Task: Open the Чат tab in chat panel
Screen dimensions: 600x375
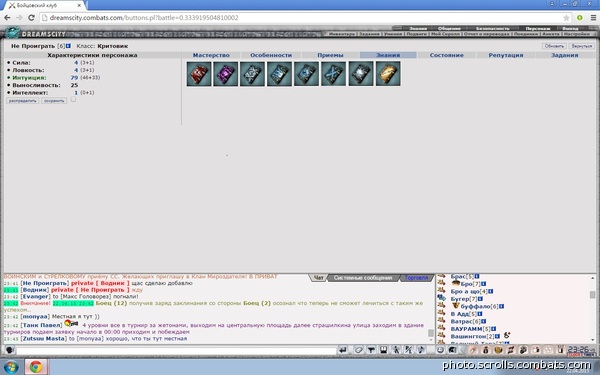Action: pyautogui.click(x=318, y=278)
